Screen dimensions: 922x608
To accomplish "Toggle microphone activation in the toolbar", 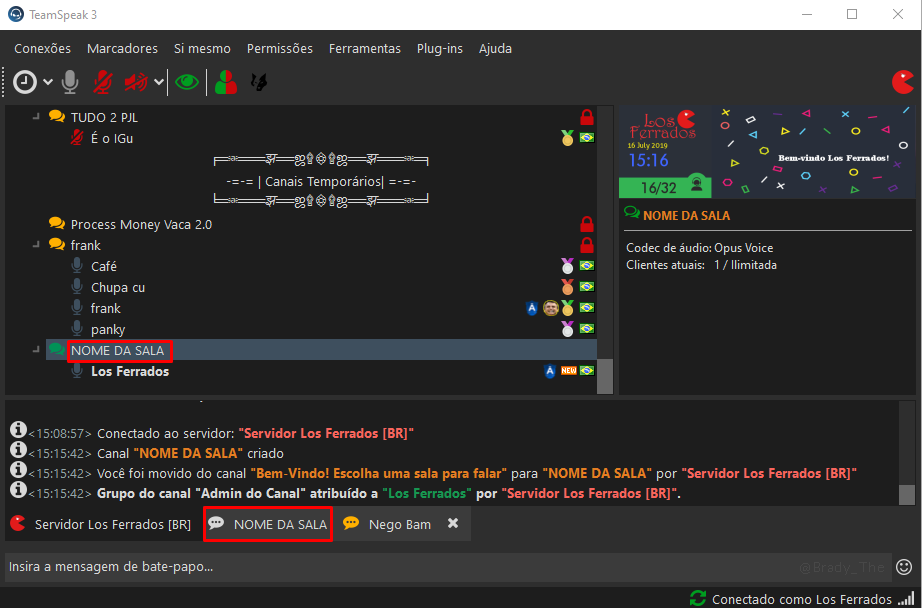I will (x=70, y=82).
